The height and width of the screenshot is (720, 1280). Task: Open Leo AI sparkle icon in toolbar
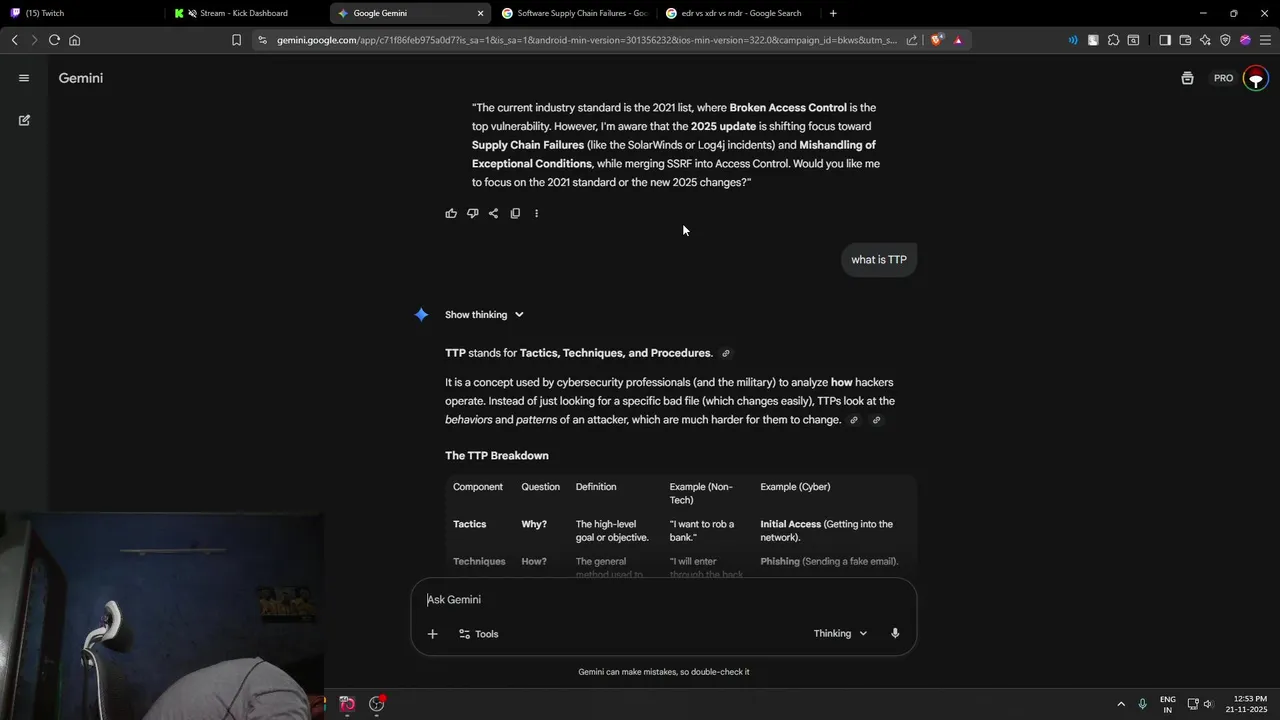1205,40
